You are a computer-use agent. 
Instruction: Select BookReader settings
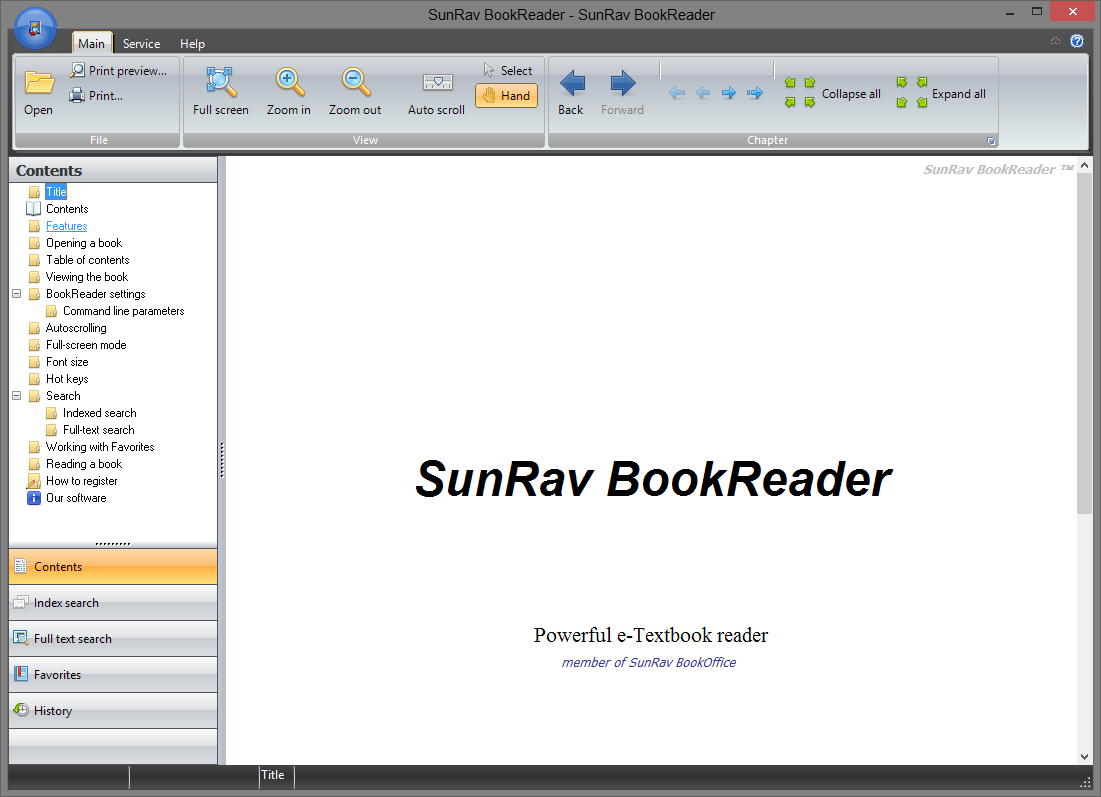[x=95, y=294]
